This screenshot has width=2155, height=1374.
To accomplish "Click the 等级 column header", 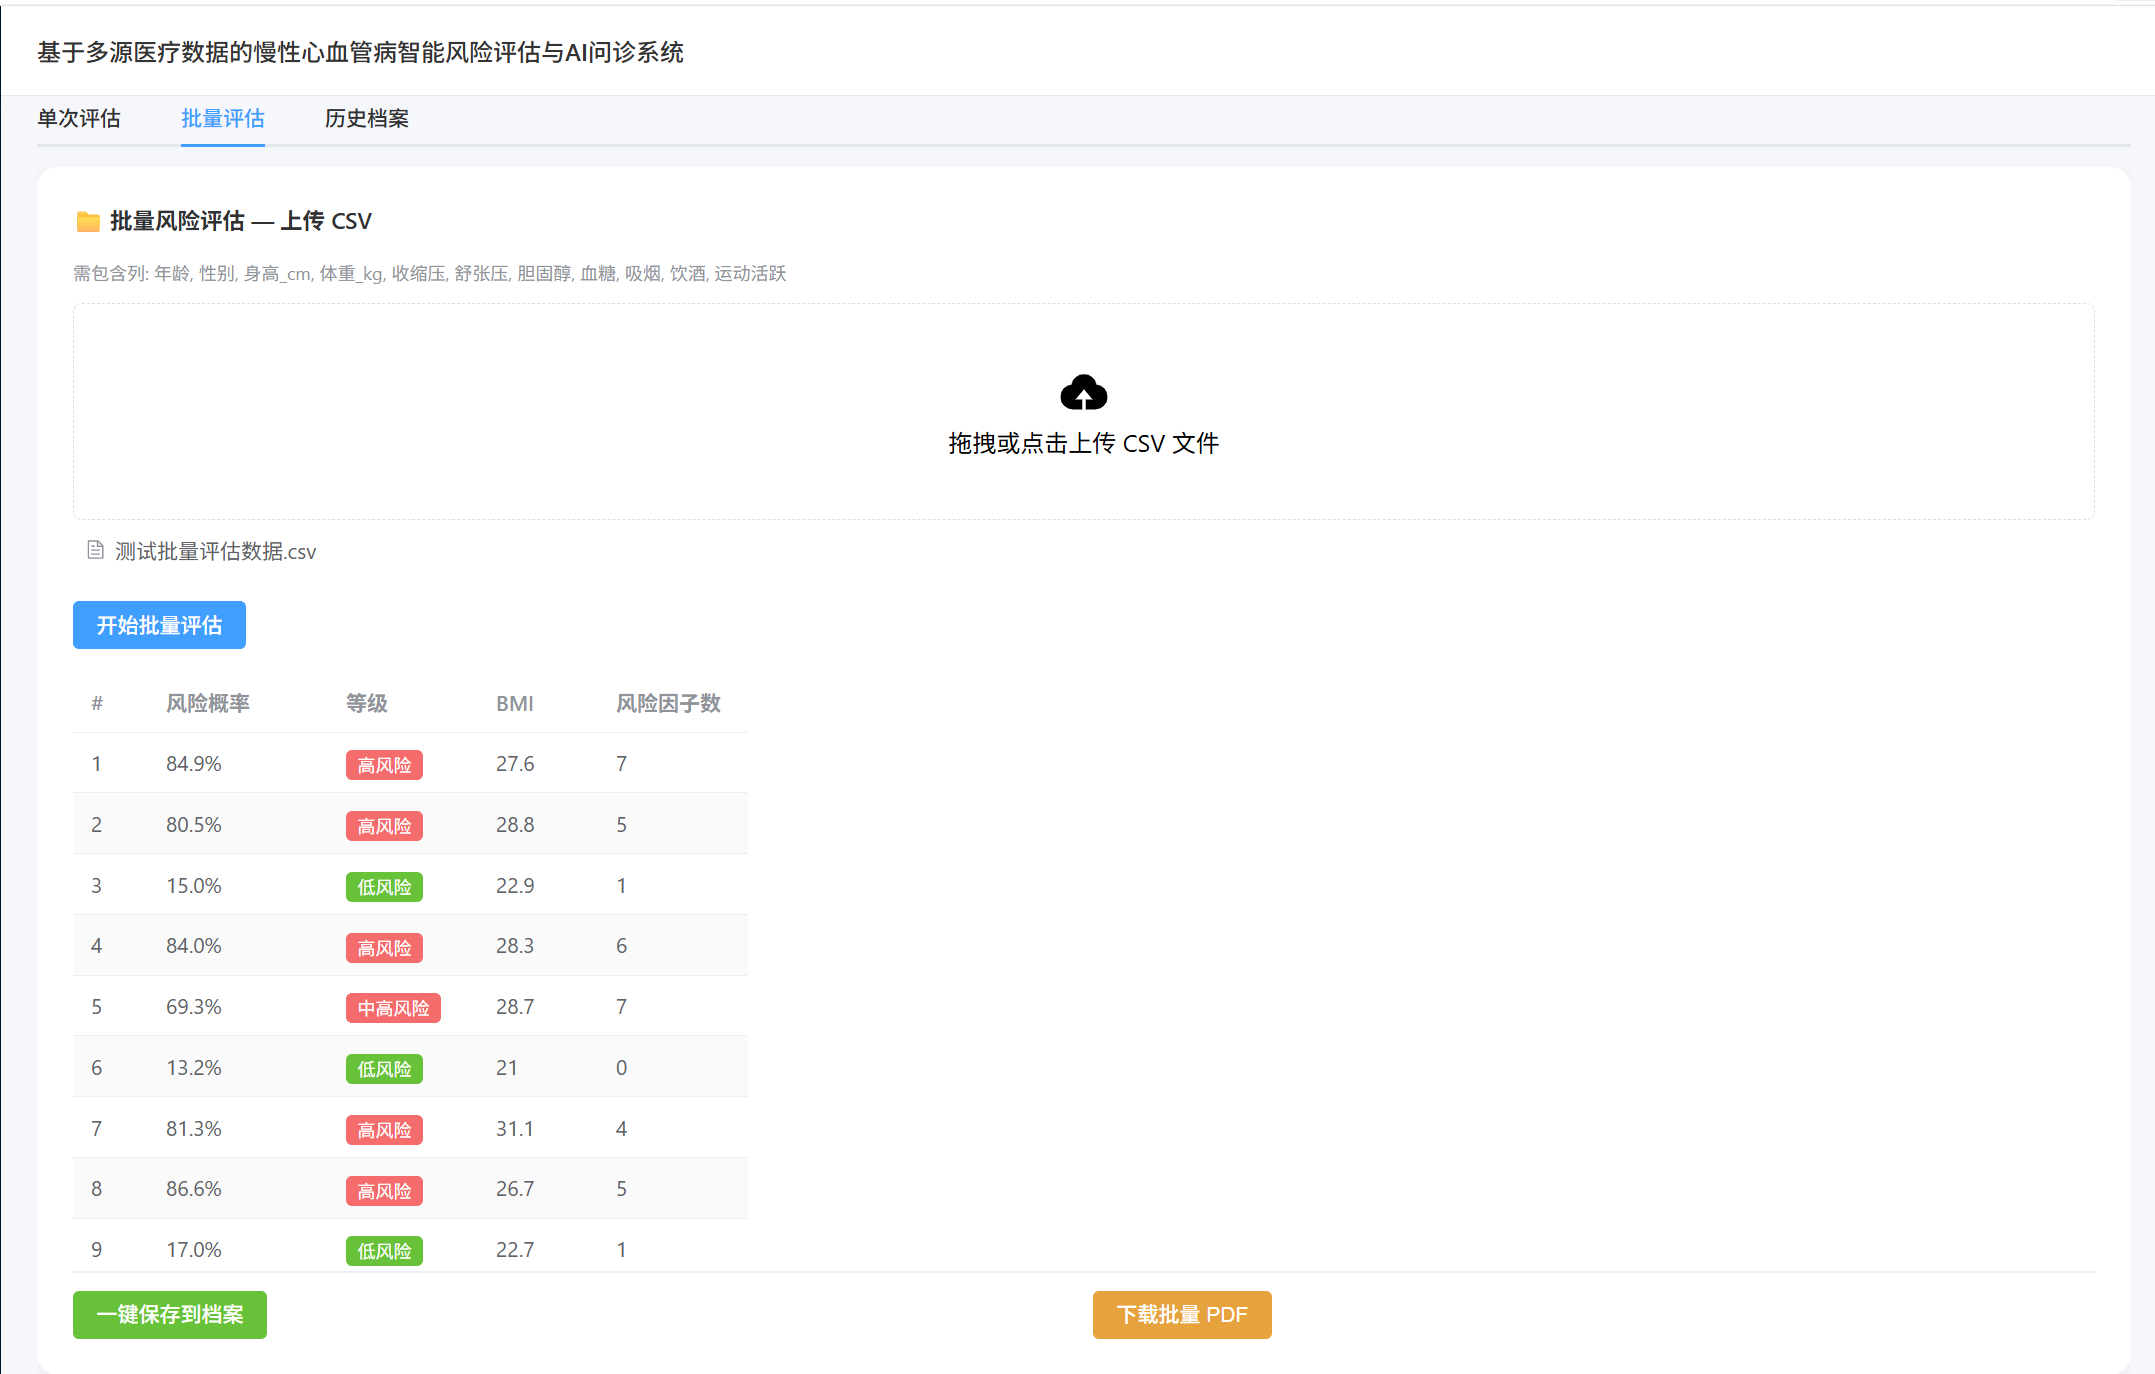I will click(x=367, y=703).
